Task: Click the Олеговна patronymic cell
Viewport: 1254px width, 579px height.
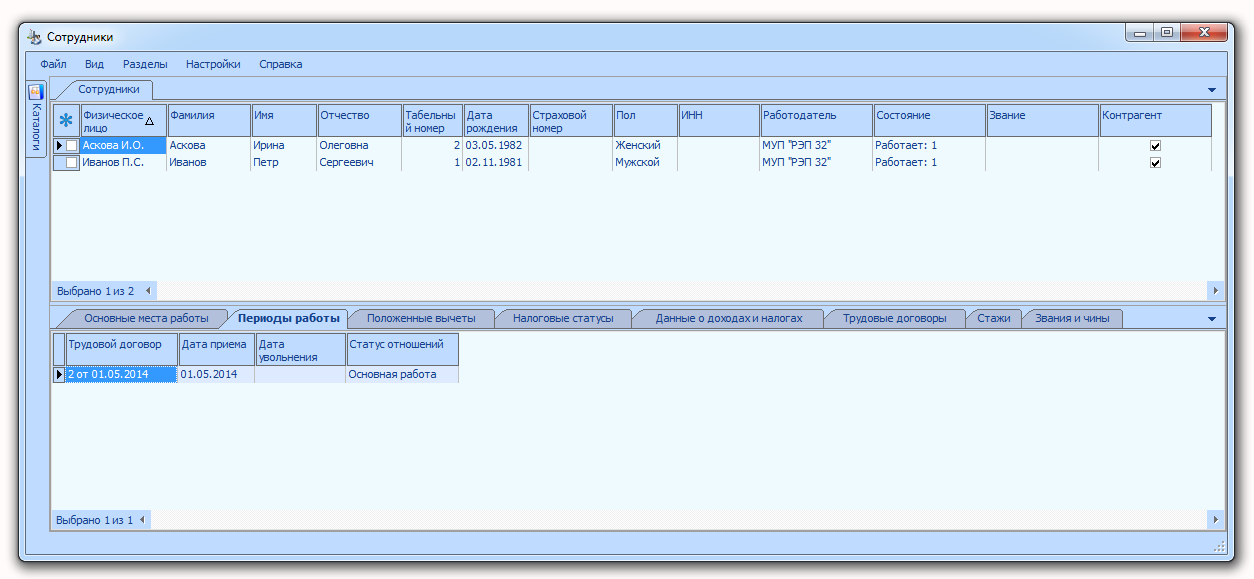Action: pyautogui.click(x=359, y=146)
